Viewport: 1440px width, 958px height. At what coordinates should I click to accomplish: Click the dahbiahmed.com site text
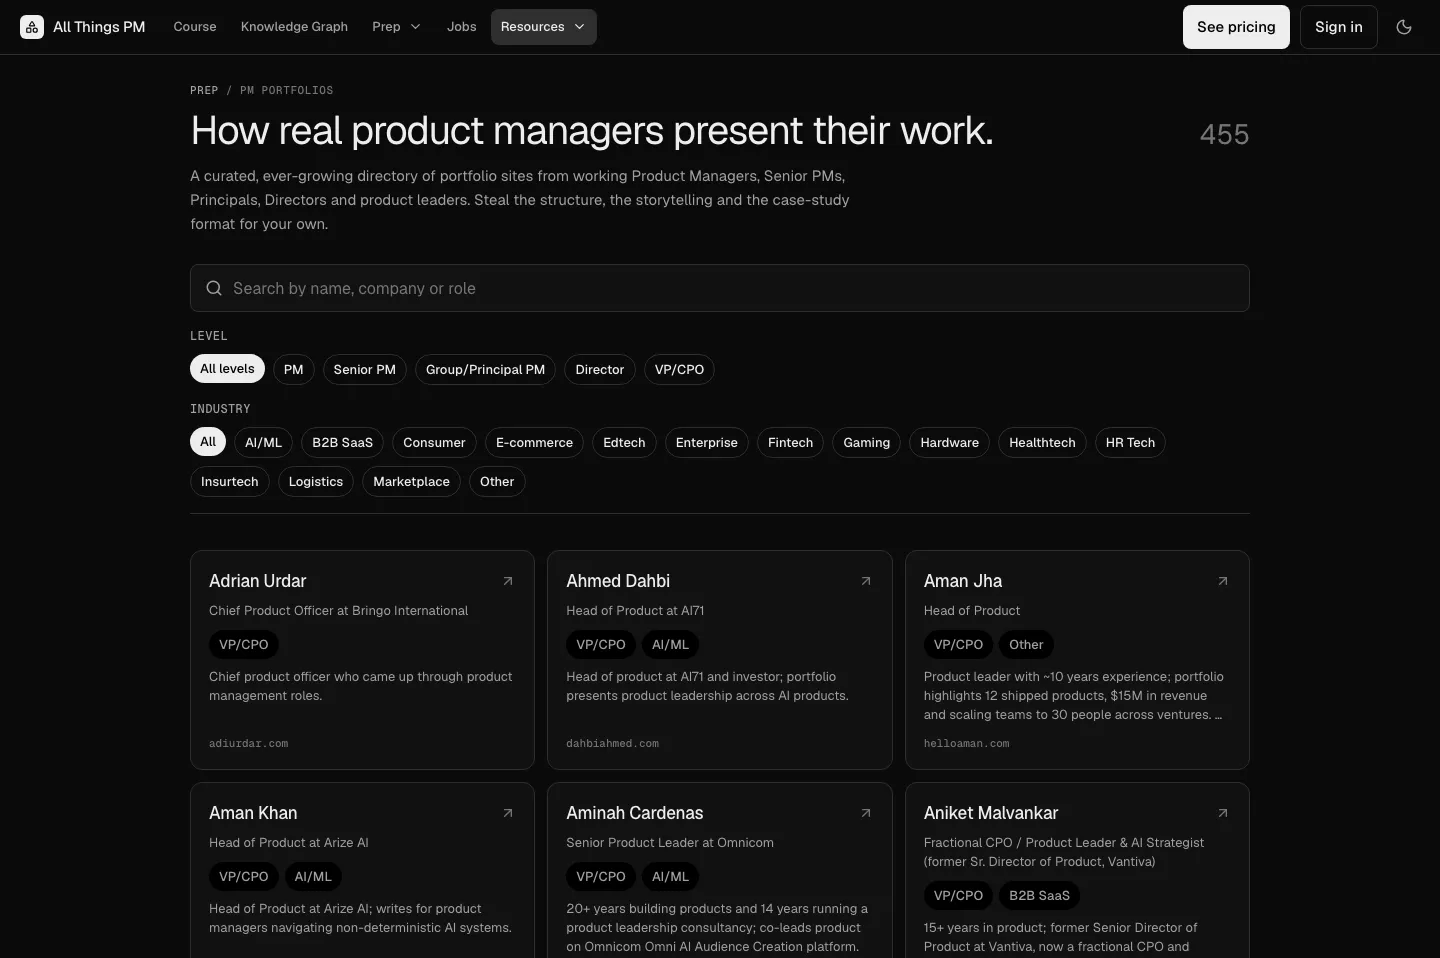612,743
